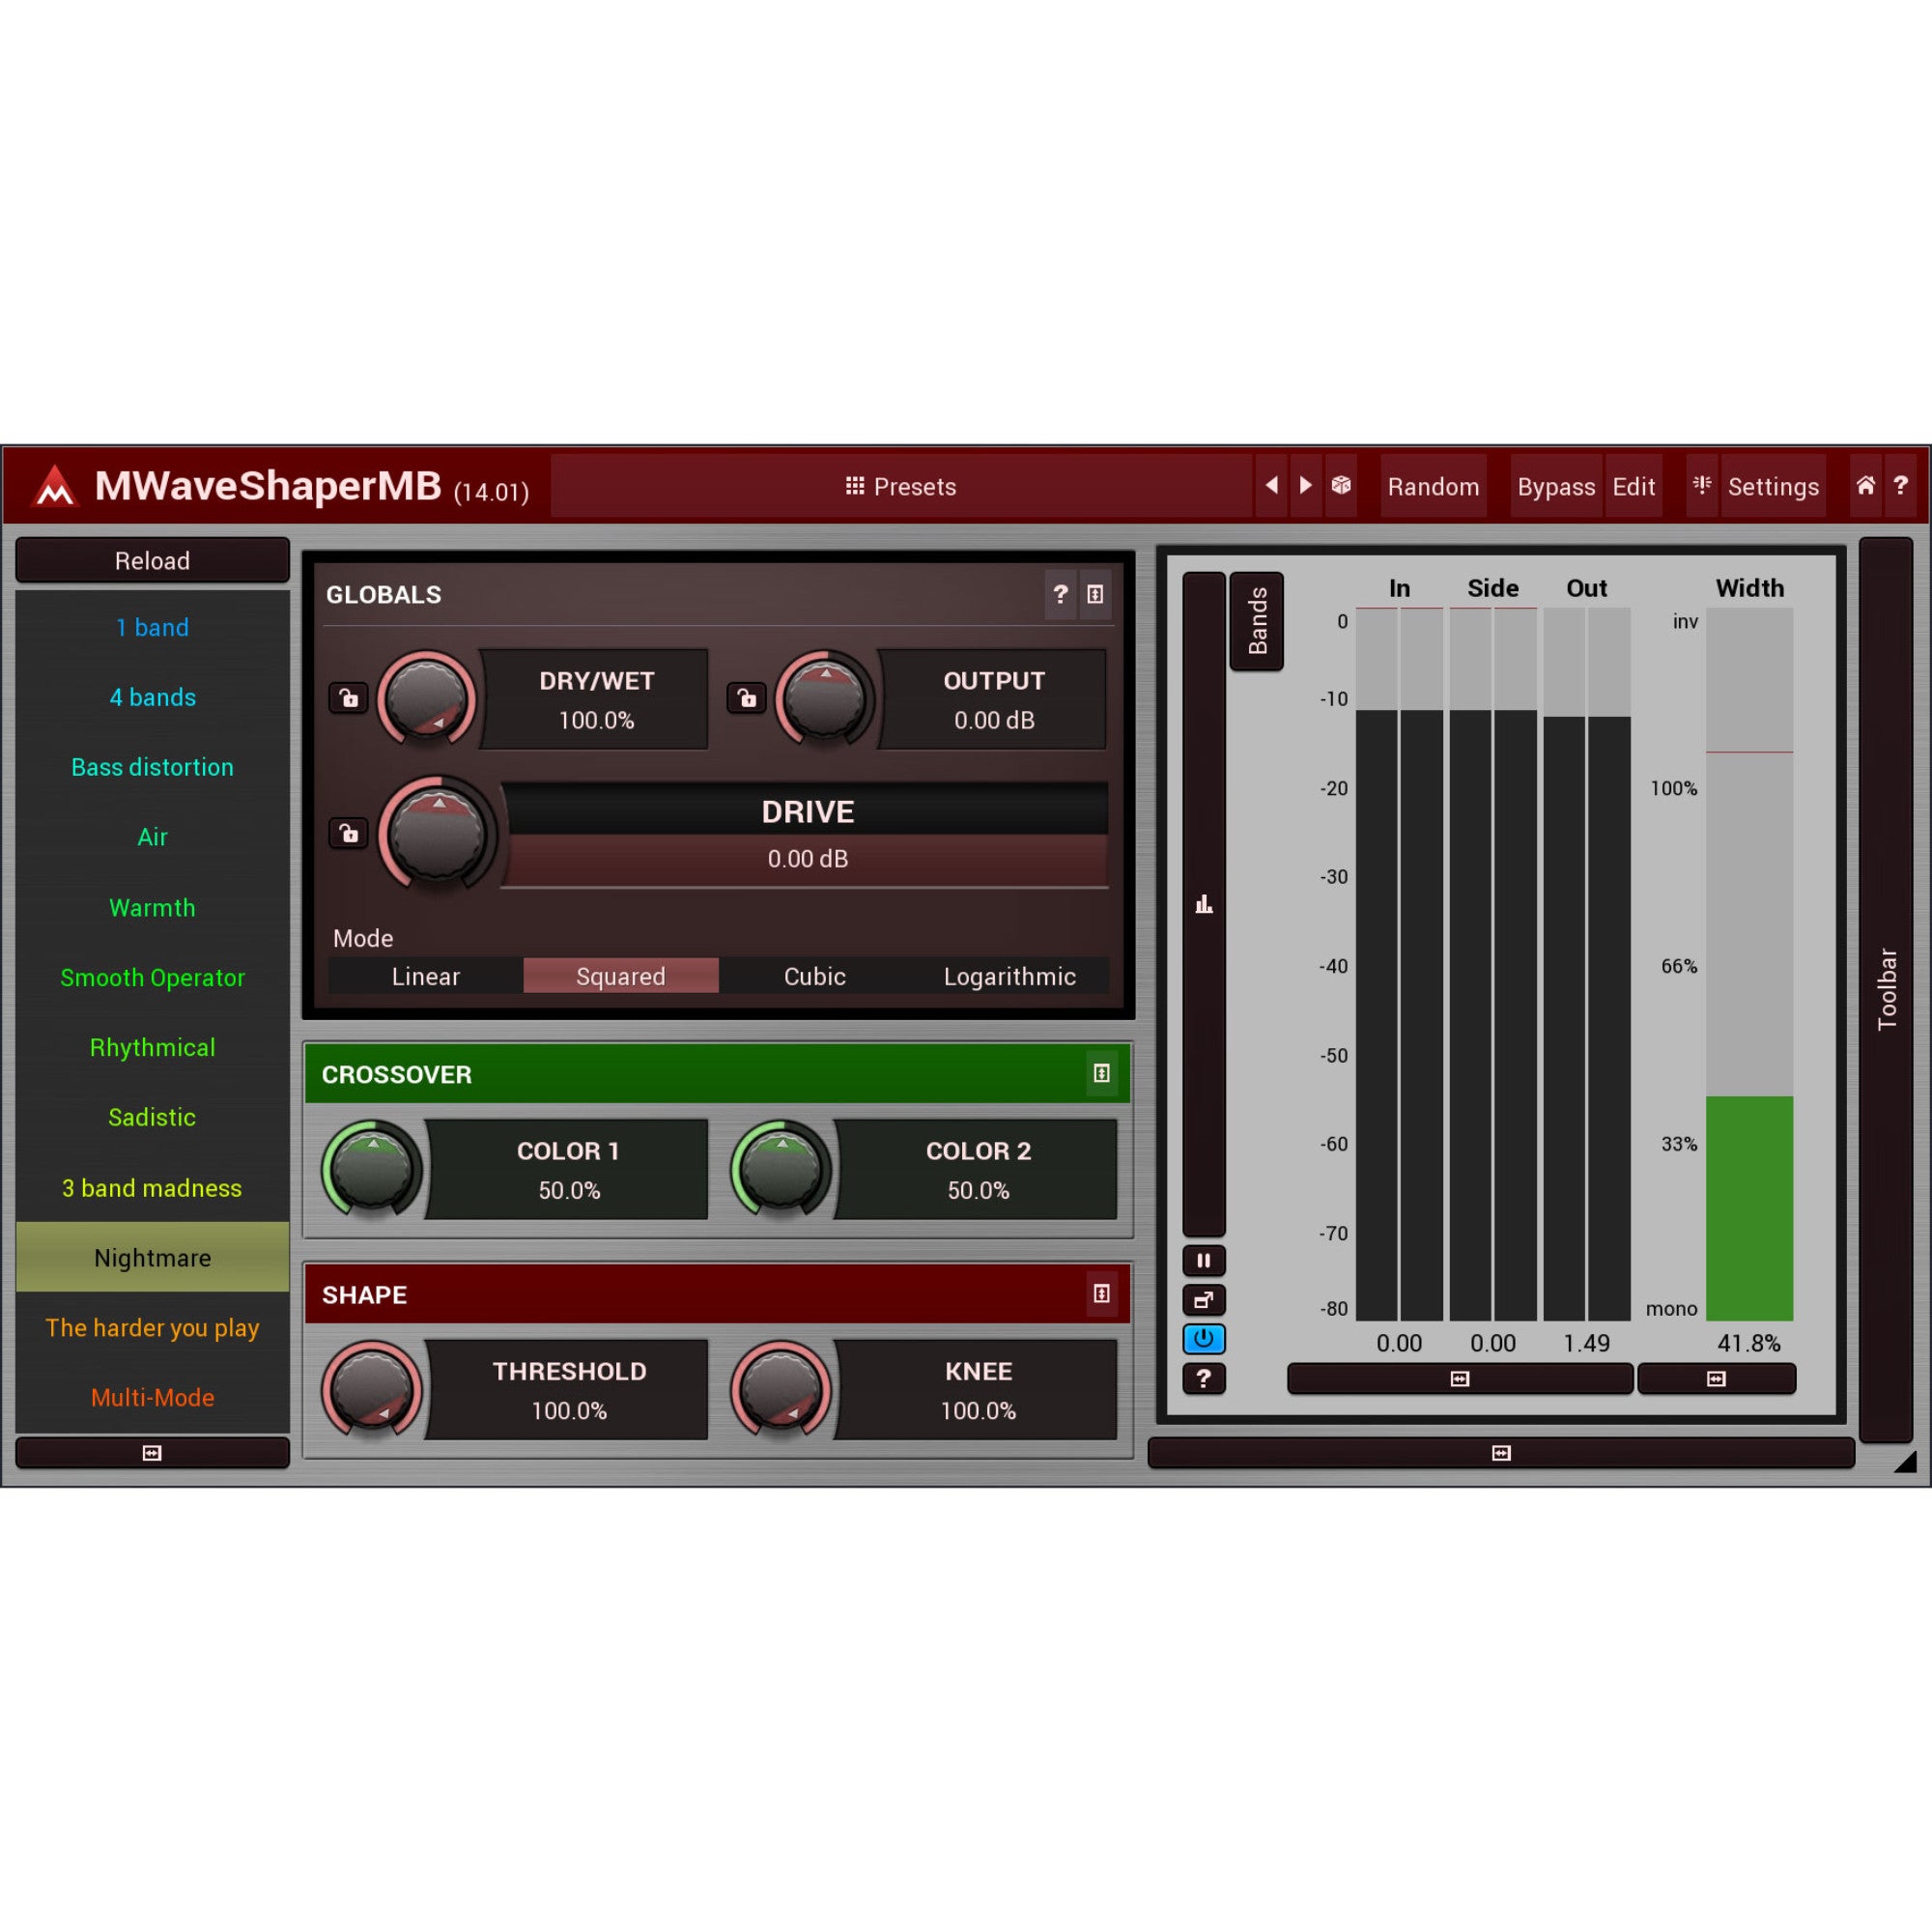This screenshot has height=1932, width=1932.
Task: Click the next preset arrow
Action: pyautogui.click(x=1306, y=486)
